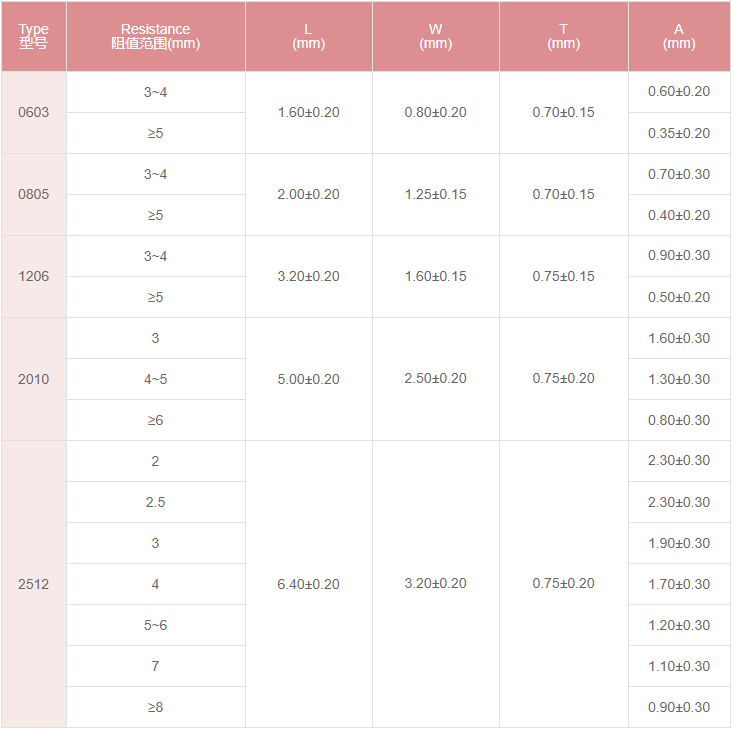Click the 6.40±0.20 length cell
This screenshot has height=730, width=733.
pyautogui.click(x=308, y=584)
